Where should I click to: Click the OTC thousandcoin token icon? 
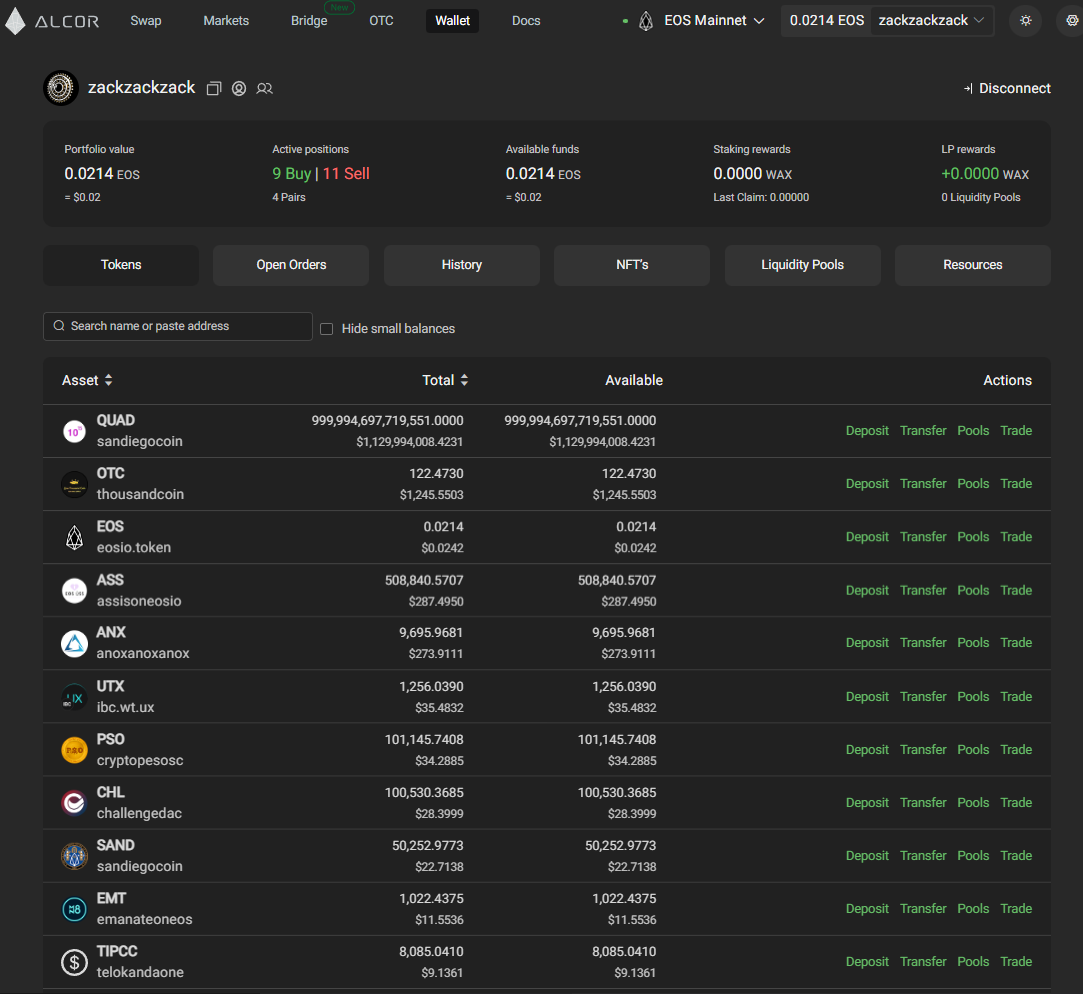click(75, 485)
